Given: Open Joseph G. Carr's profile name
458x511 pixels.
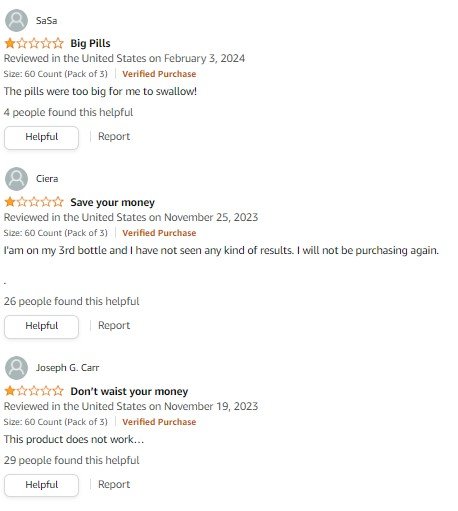Looking at the screenshot, I should tap(67, 368).
